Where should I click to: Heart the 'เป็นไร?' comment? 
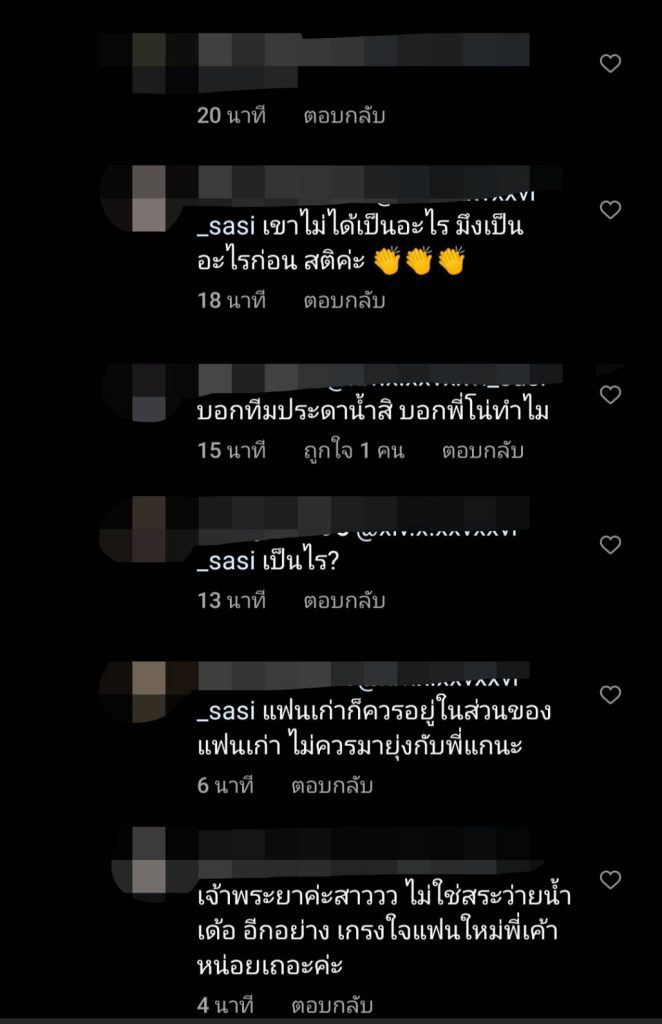pyautogui.click(x=610, y=545)
